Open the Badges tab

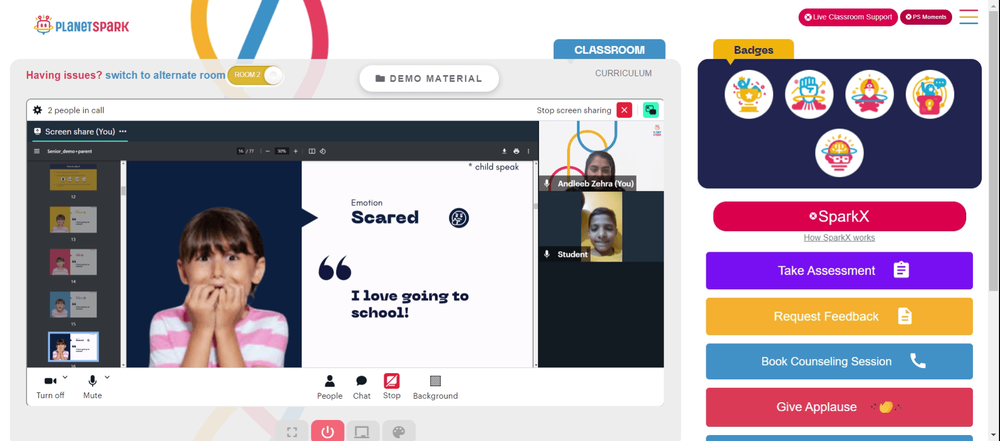click(753, 50)
